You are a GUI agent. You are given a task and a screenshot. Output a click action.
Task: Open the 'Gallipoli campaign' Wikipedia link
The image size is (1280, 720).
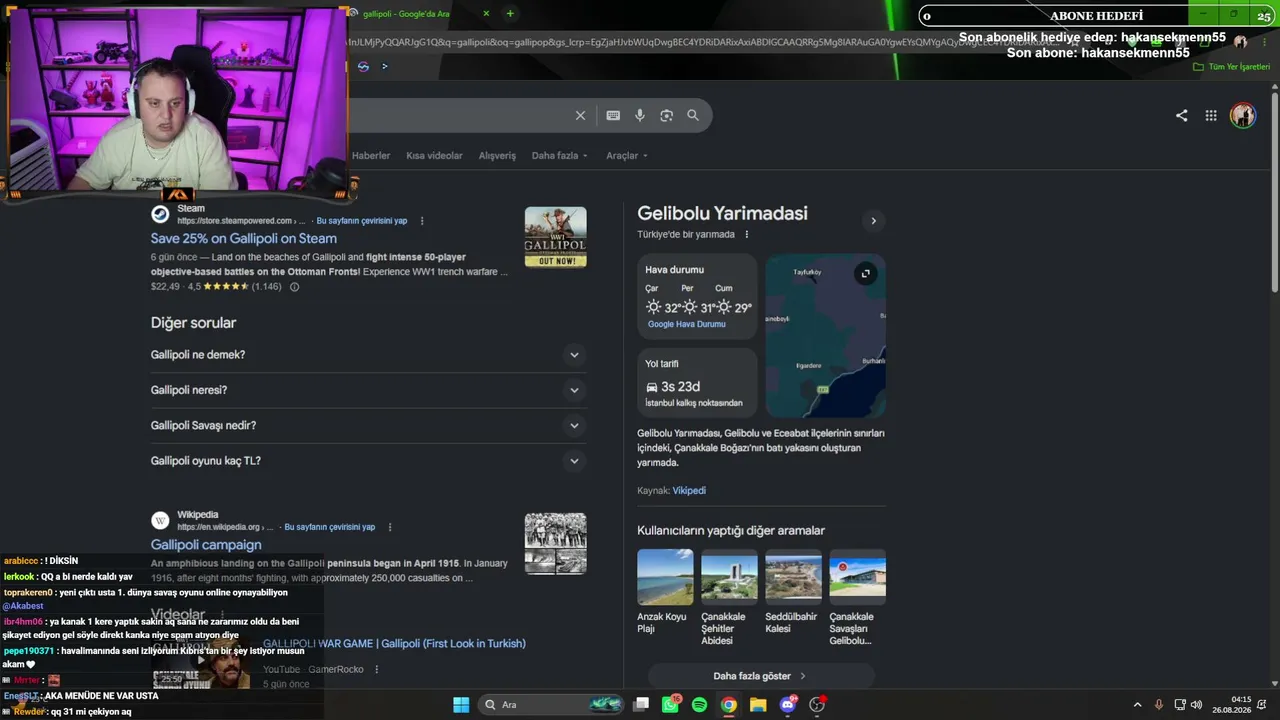pos(206,545)
